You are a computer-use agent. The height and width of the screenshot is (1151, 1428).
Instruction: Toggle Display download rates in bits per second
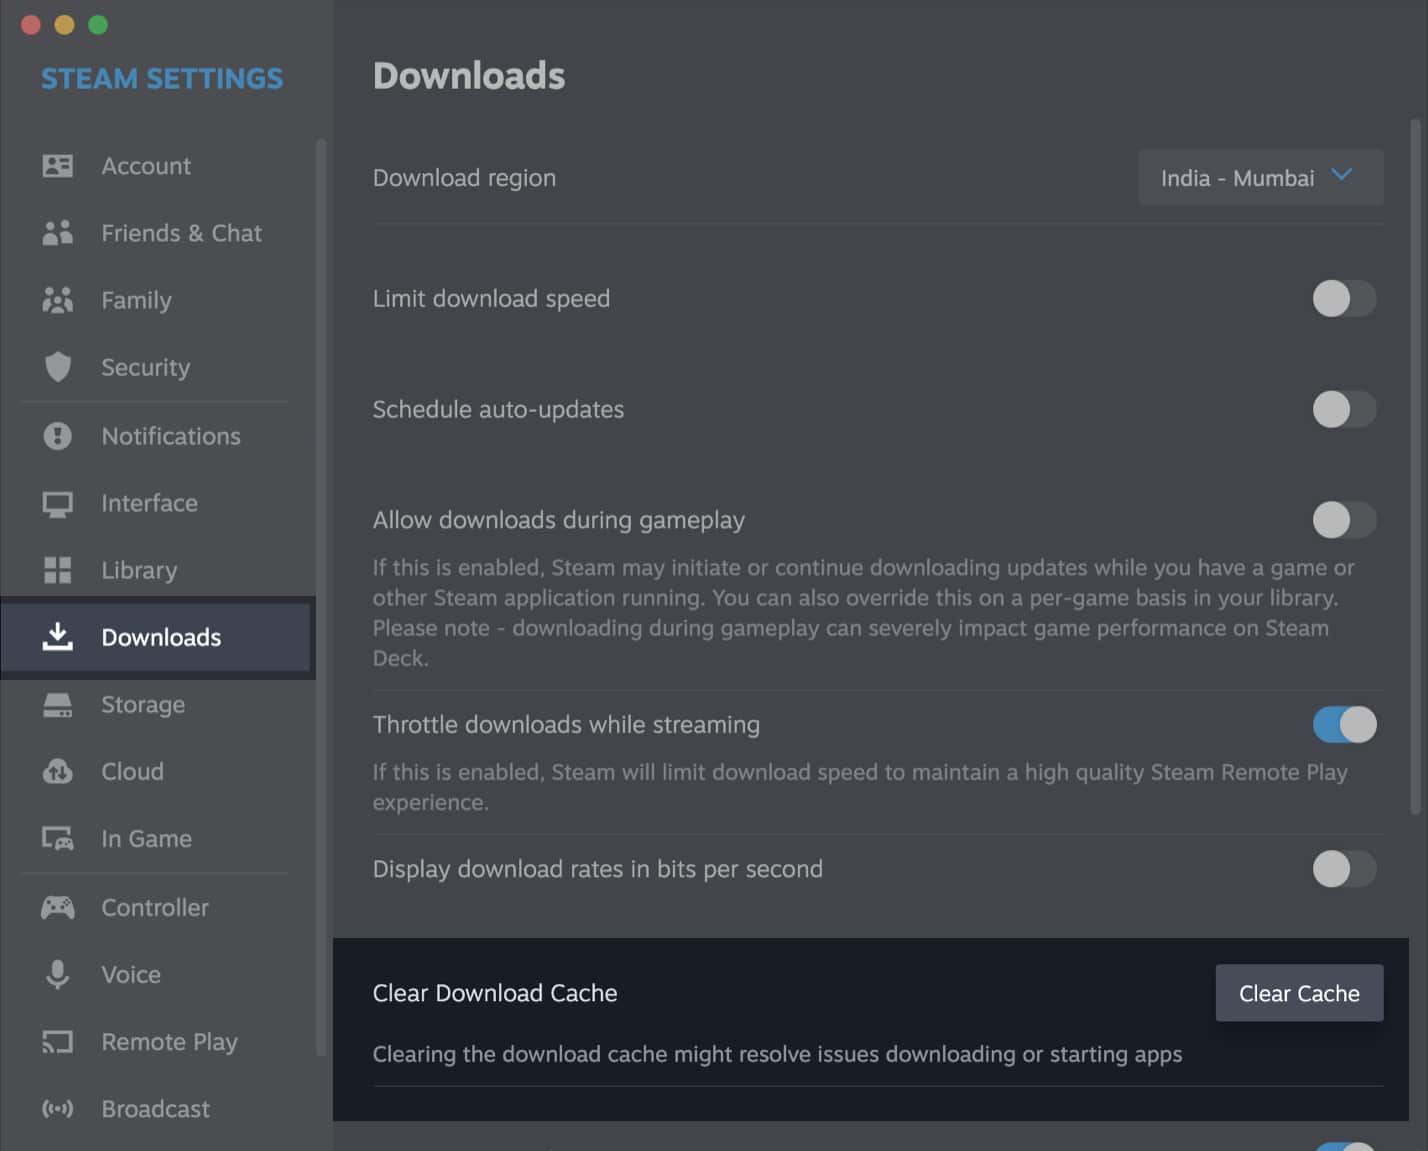1344,869
